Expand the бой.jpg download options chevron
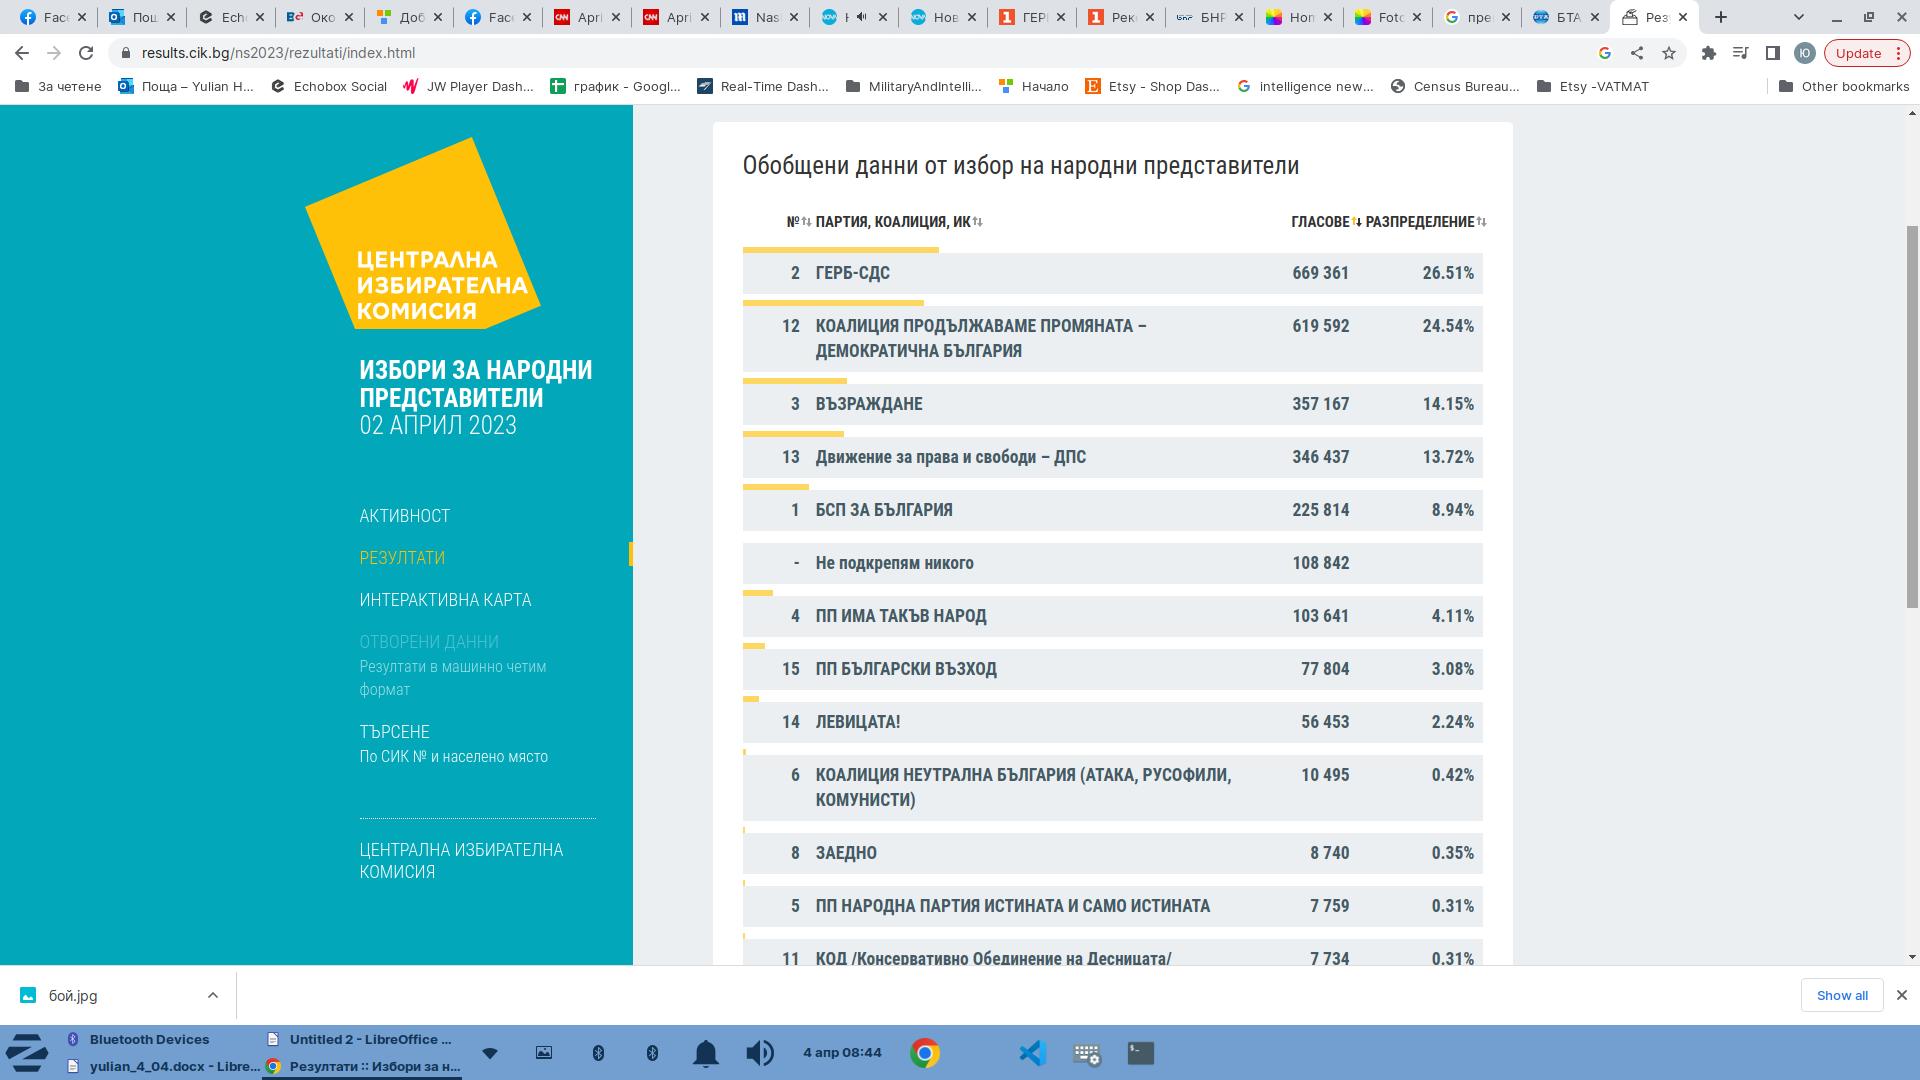Image resolution: width=1920 pixels, height=1080 pixels. pos(212,995)
